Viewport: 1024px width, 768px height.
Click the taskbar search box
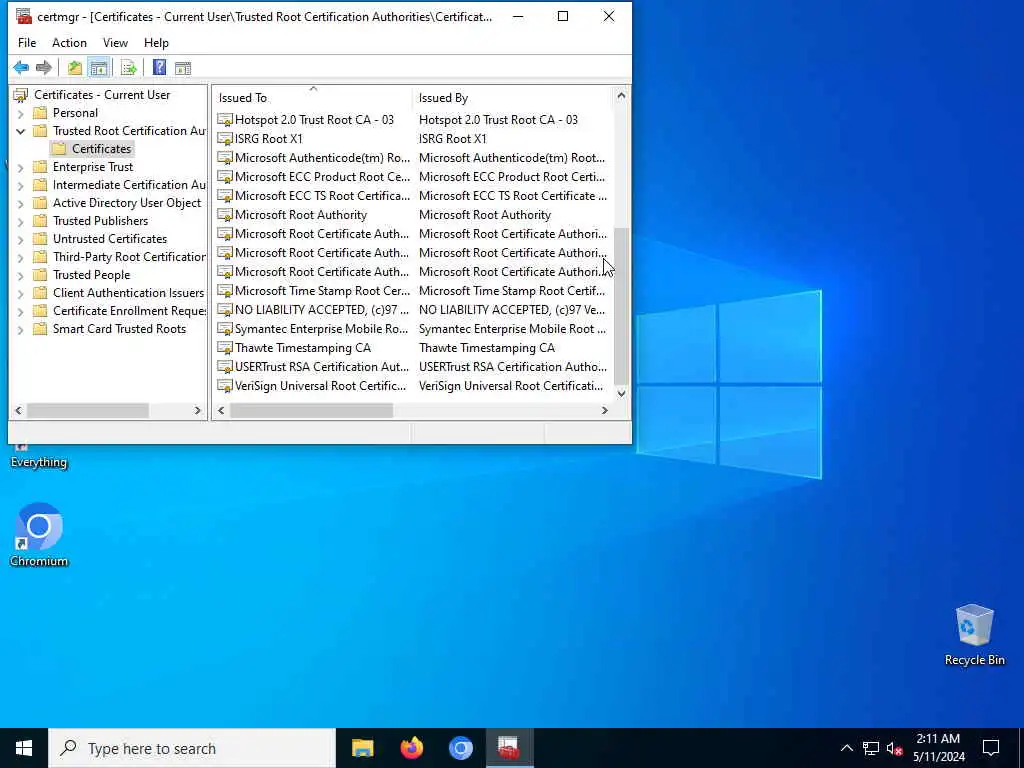192,748
